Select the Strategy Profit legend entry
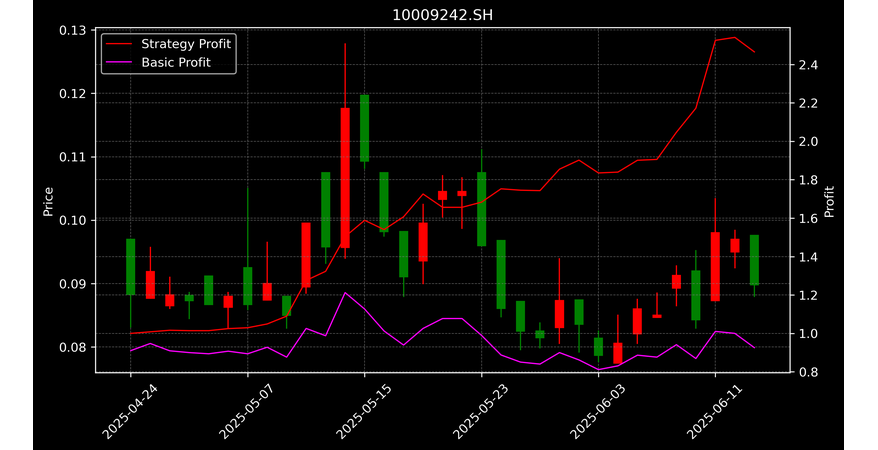Screen dimensions: 878x450 pos(167,44)
